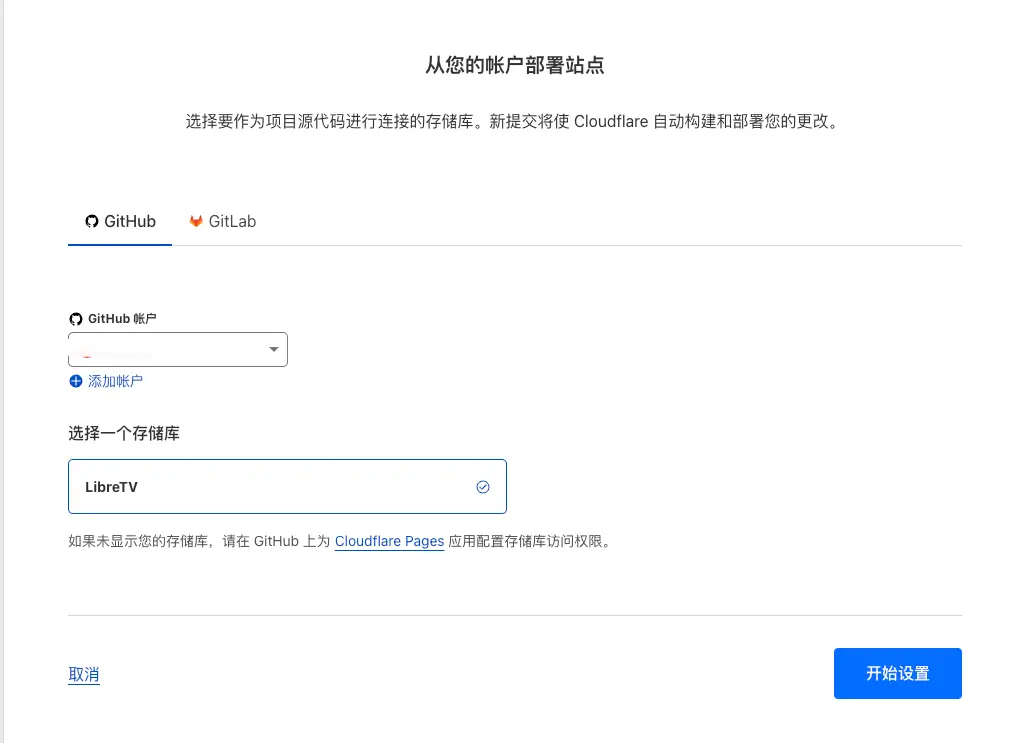
Task: Click the heading 从您的帐户部署站点
Action: click(515, 65)
